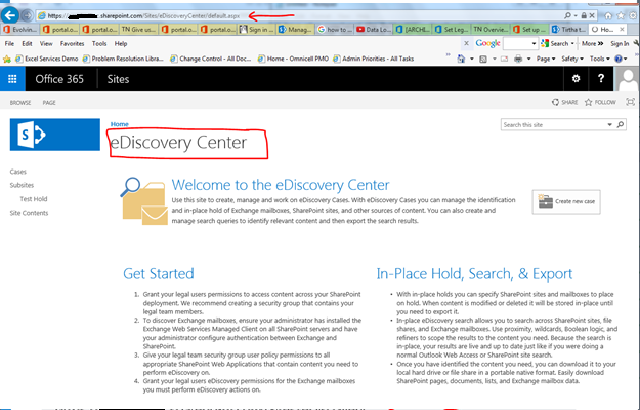Run the Search this site magnifier
The width and height of the screenshot is (640, 410).
click(620, 124)
